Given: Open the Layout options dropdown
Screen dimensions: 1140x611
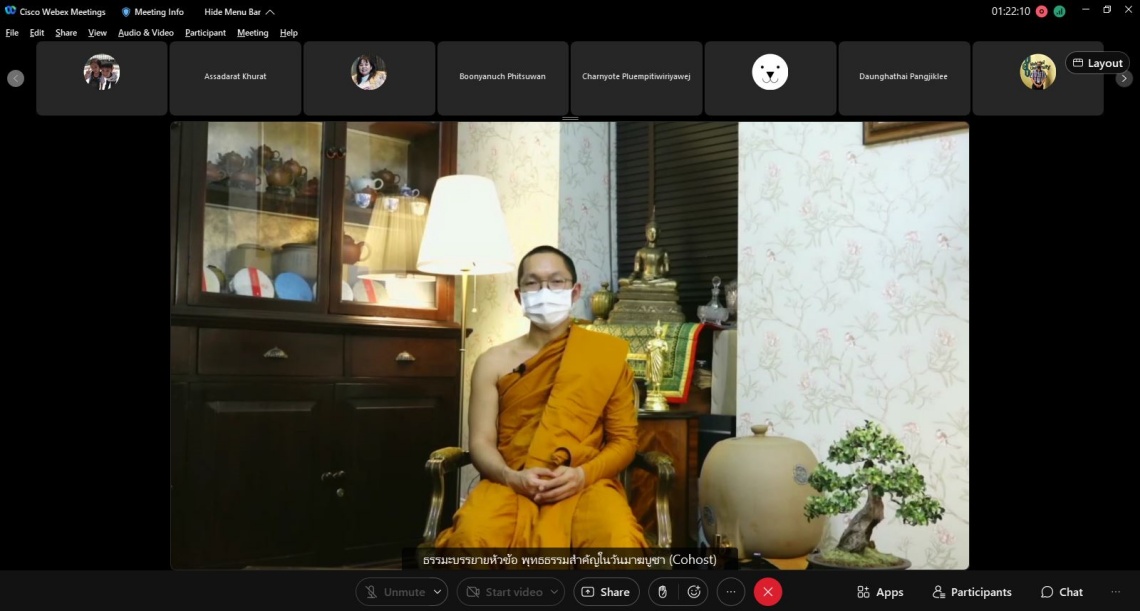Looking at the screenshot, I should coord(1097,63).
